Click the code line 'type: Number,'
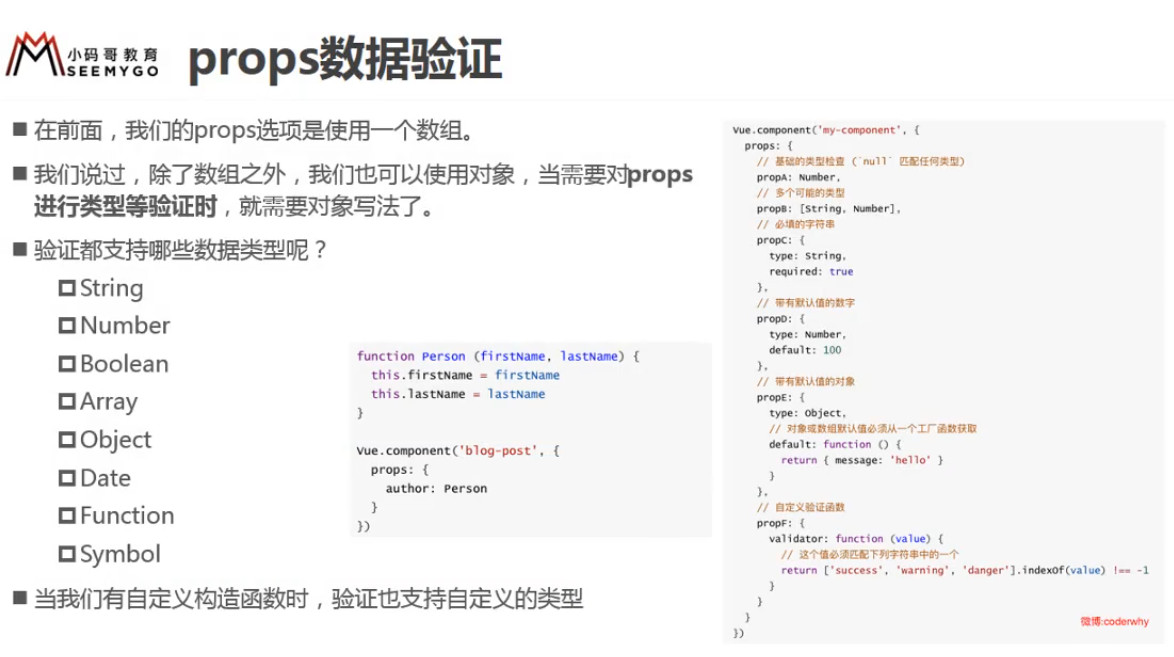Image resolution: width=1174 pixels, height=657 pixels. coord(807,335)
